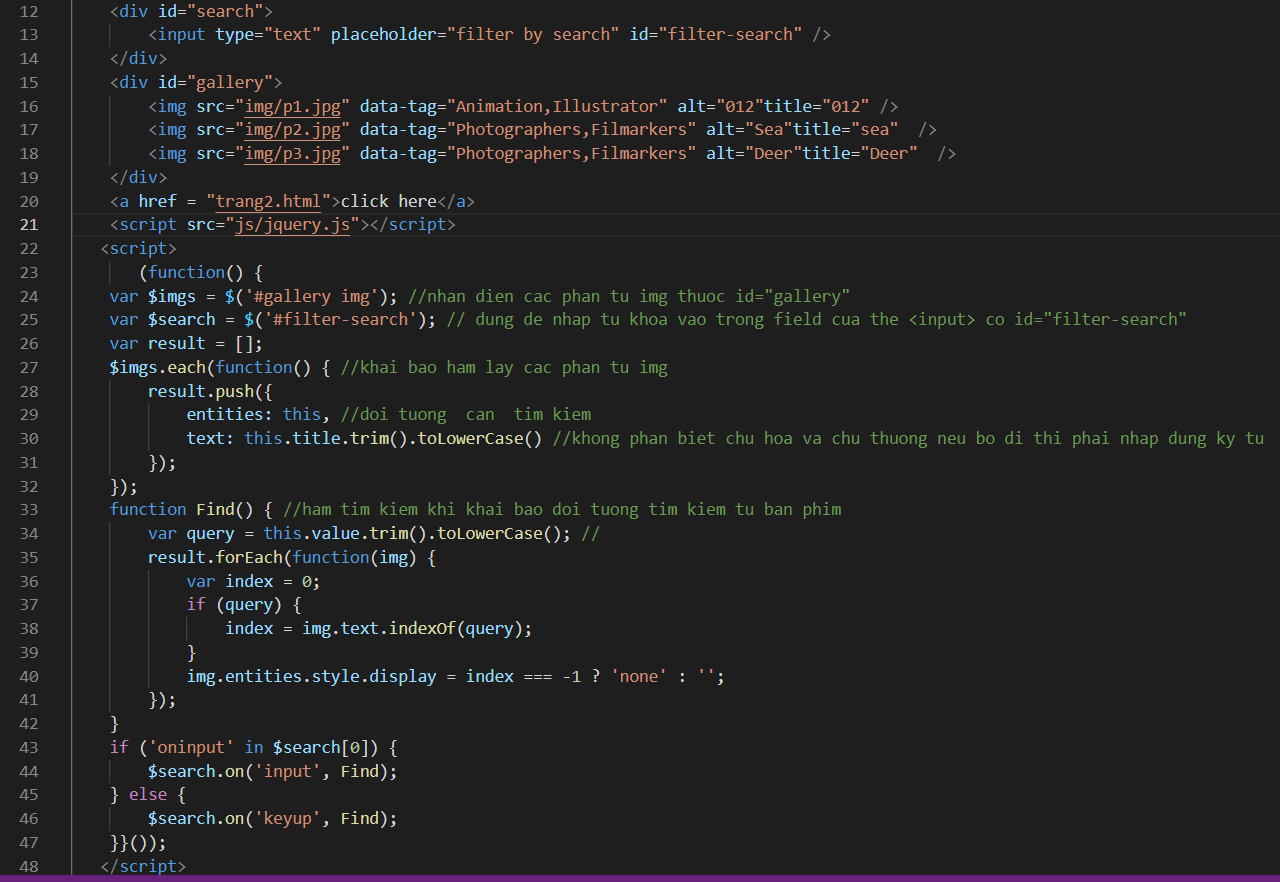Click the Find function name declaration
The height and width of the screenshot is (882, 1280).
click(216, 509)
